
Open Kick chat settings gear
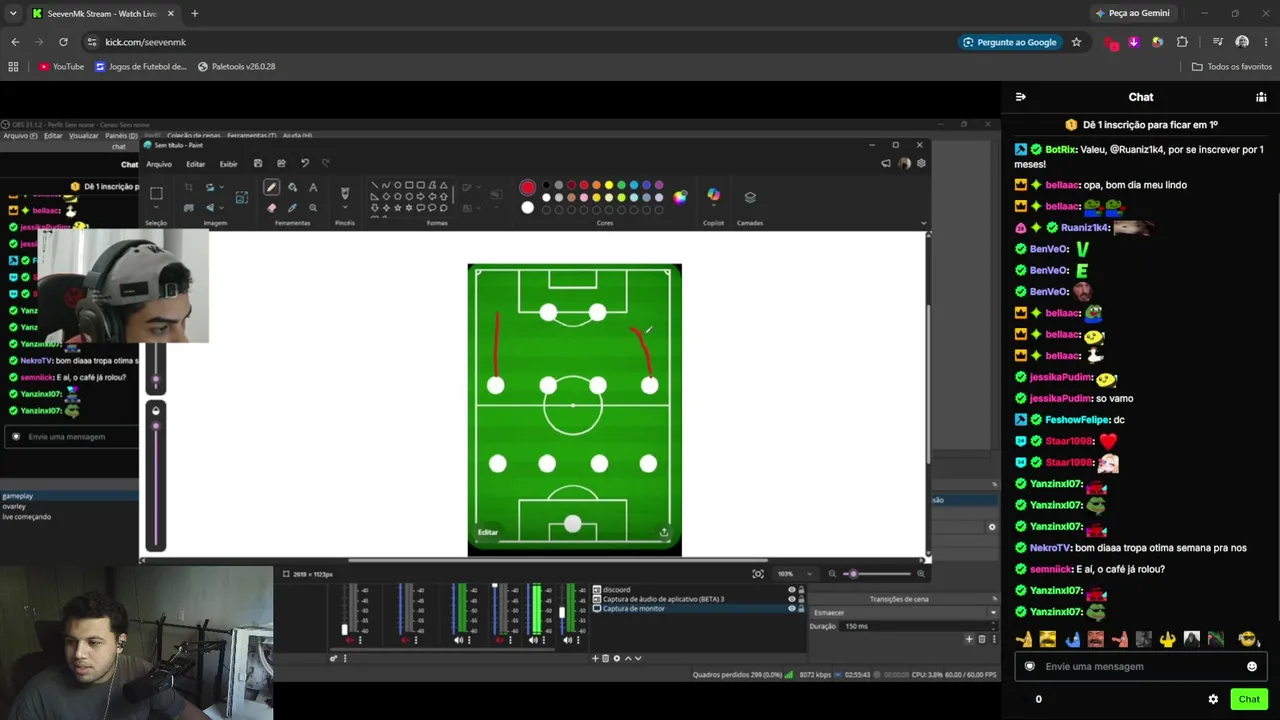click(x=1213, y=699)
